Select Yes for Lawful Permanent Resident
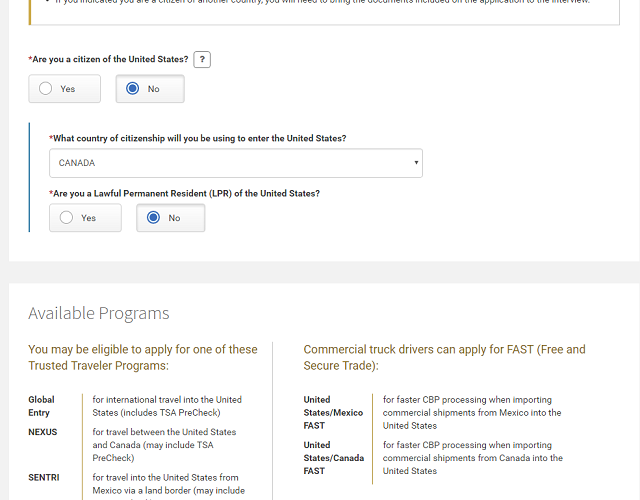 85,218
